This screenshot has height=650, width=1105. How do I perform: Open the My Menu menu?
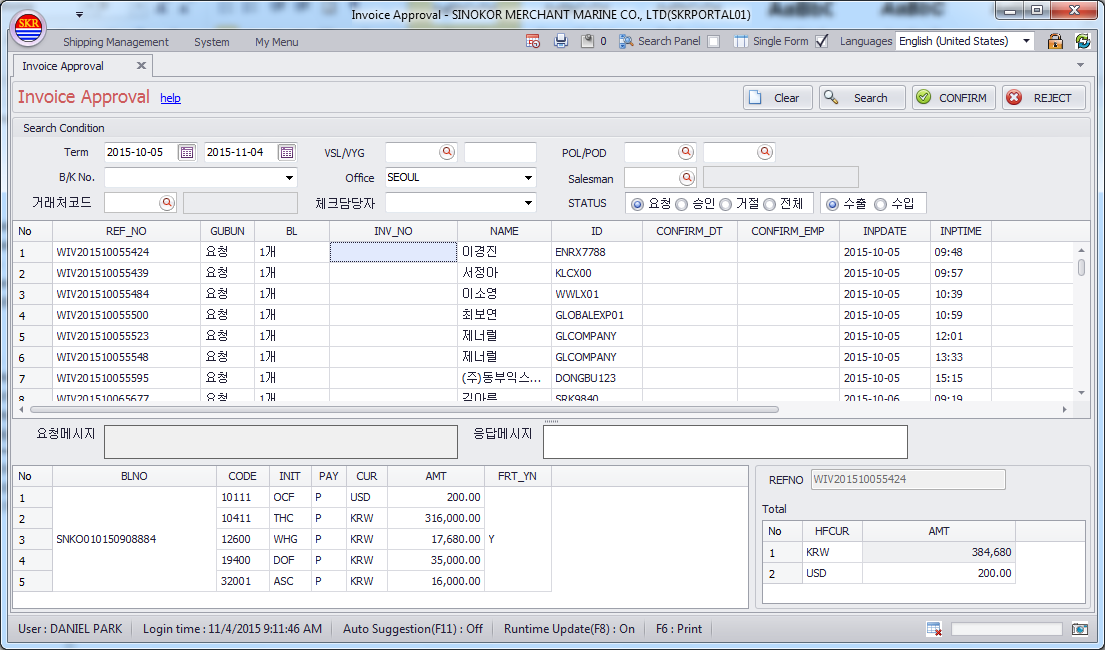click(x=276, y=42)
